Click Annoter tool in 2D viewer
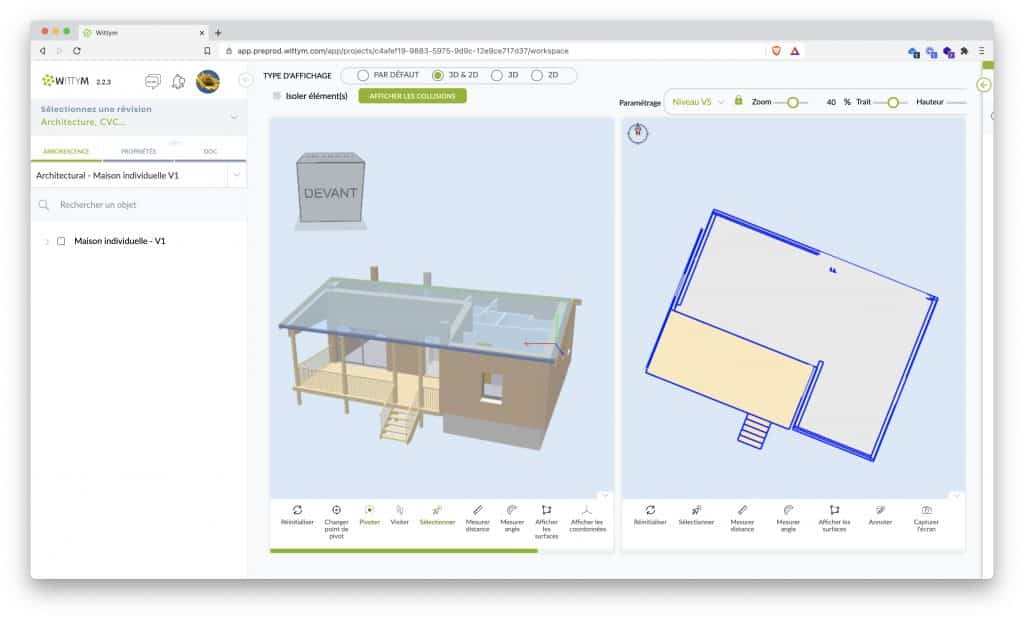Image resolution: width=1024 pixels, height=619 pixels. click(880, 514)
